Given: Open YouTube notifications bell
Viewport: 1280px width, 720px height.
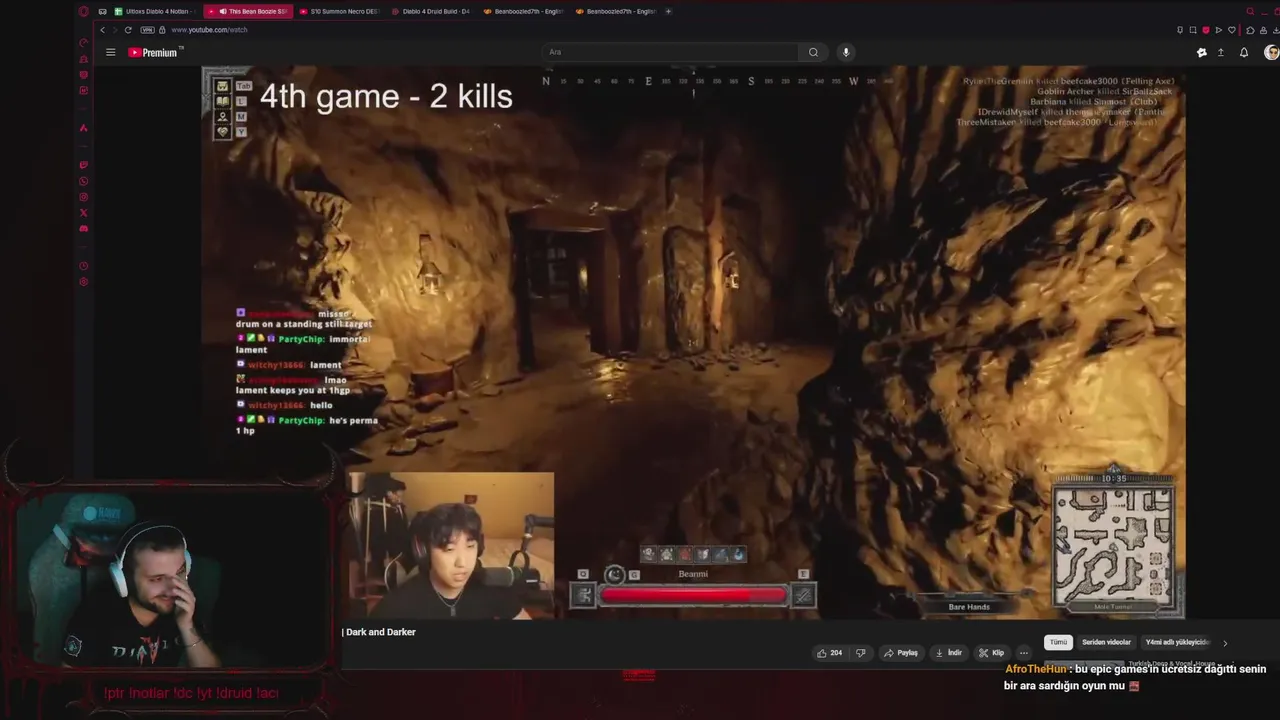Looking at the screenshot, I should [1244, 52].
